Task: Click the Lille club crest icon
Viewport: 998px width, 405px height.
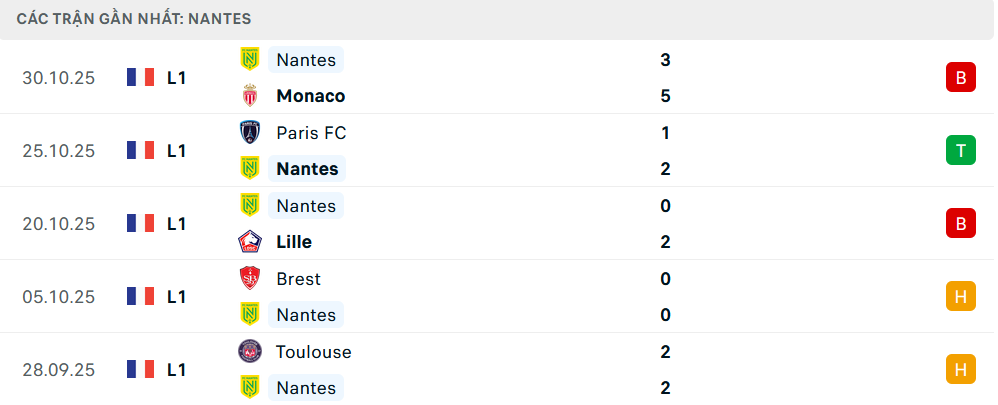Action: [x=249, y=242]
